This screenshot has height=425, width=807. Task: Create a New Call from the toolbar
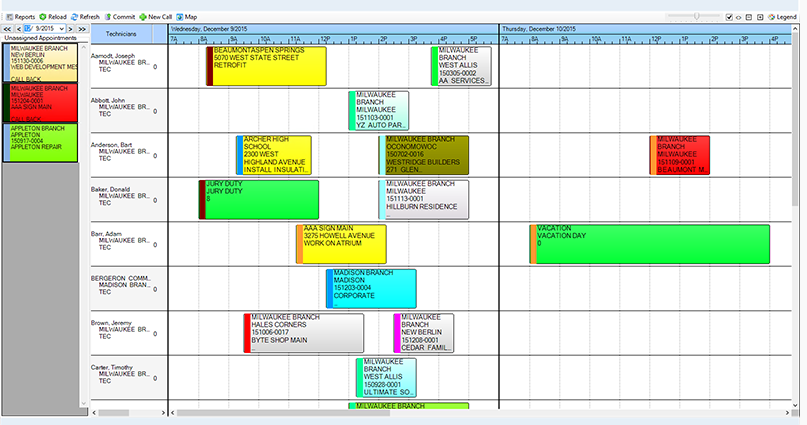coord(155,17)
